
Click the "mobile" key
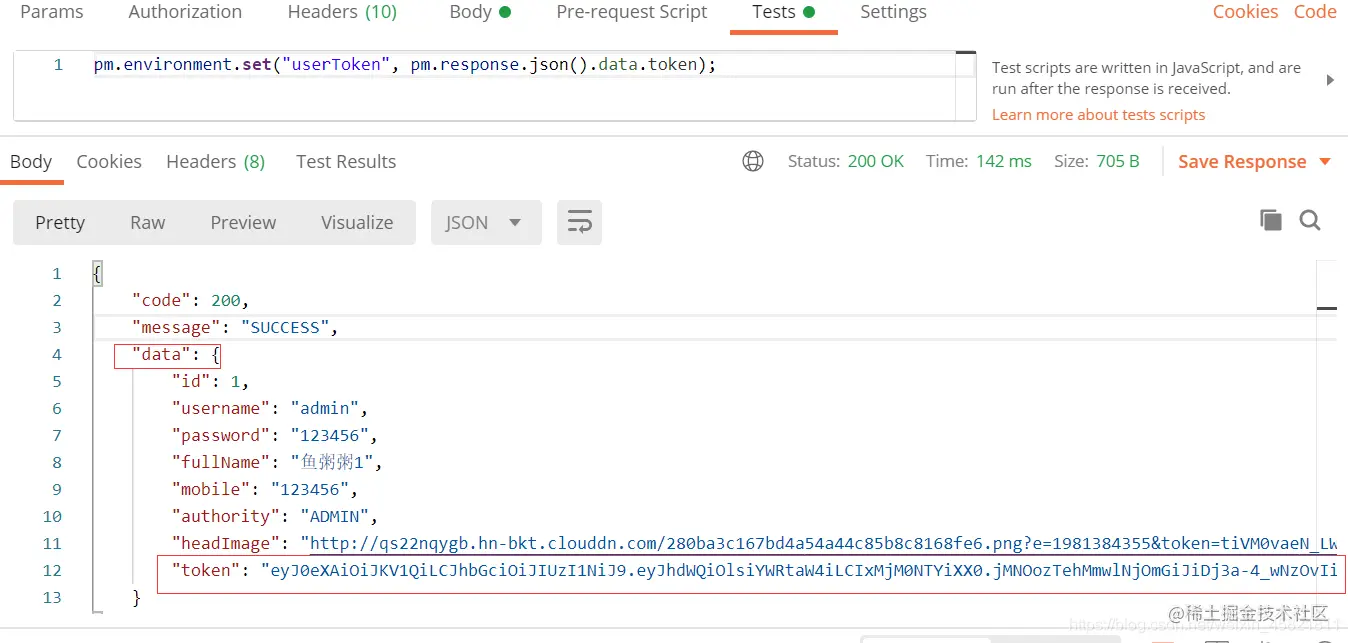[x=211, y=490]
